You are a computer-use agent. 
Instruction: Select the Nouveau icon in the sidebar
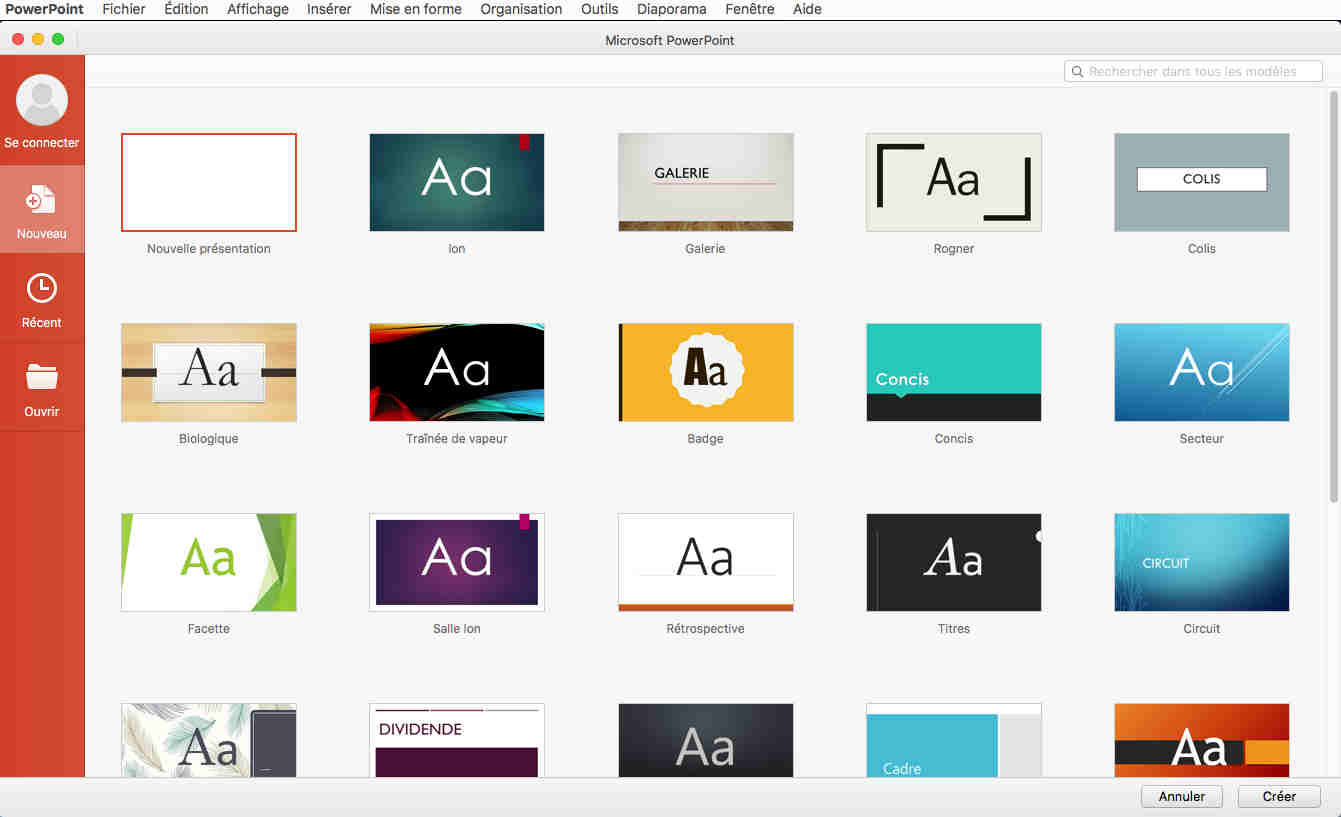click(x=42, y=200)
